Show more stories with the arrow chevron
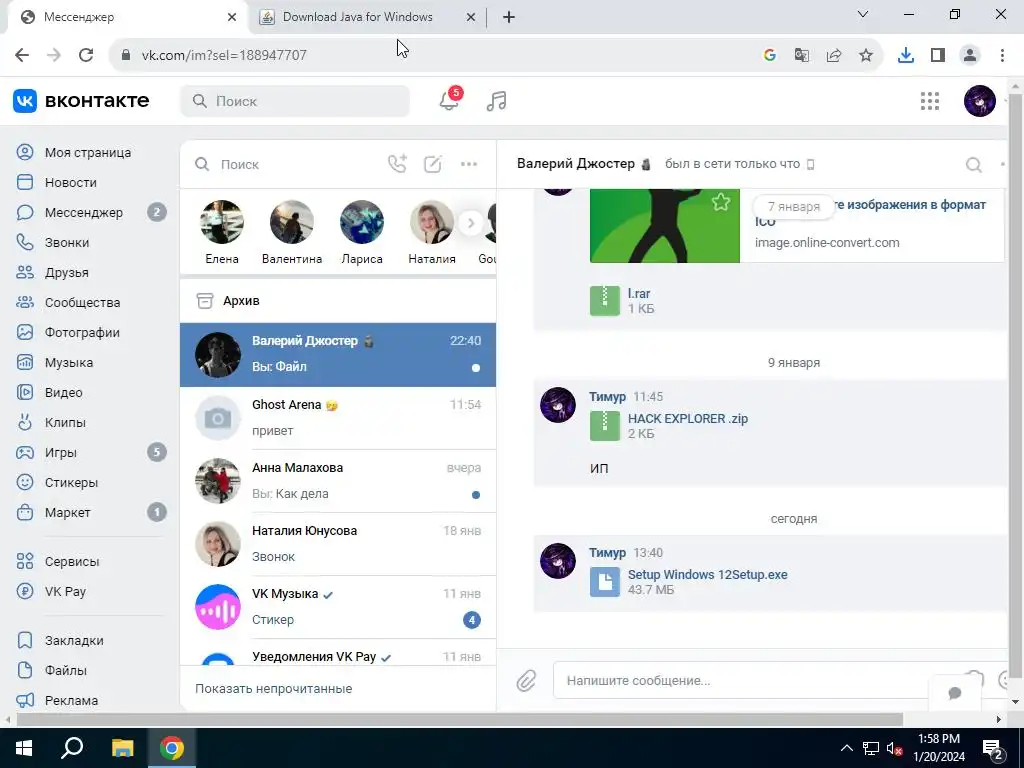The image size is (1024, 768). pos(470,223)
